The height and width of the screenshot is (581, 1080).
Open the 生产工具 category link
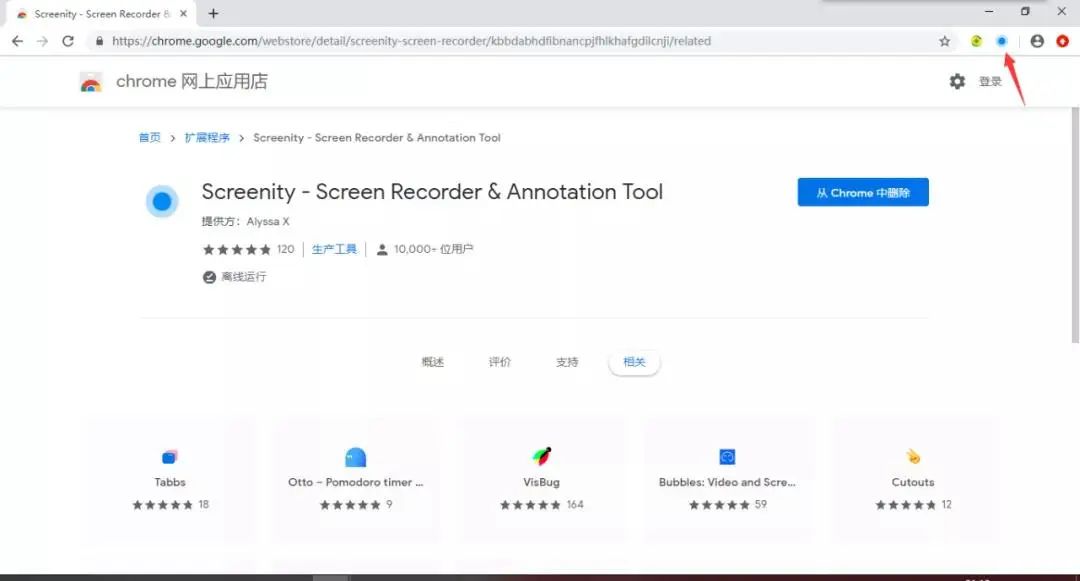[334, 249]
